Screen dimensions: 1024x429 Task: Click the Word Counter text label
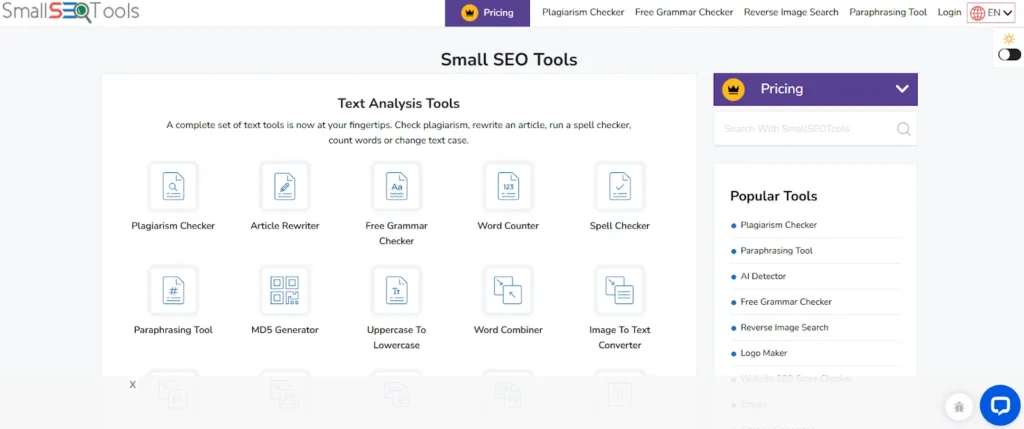(x=508, y=226)
